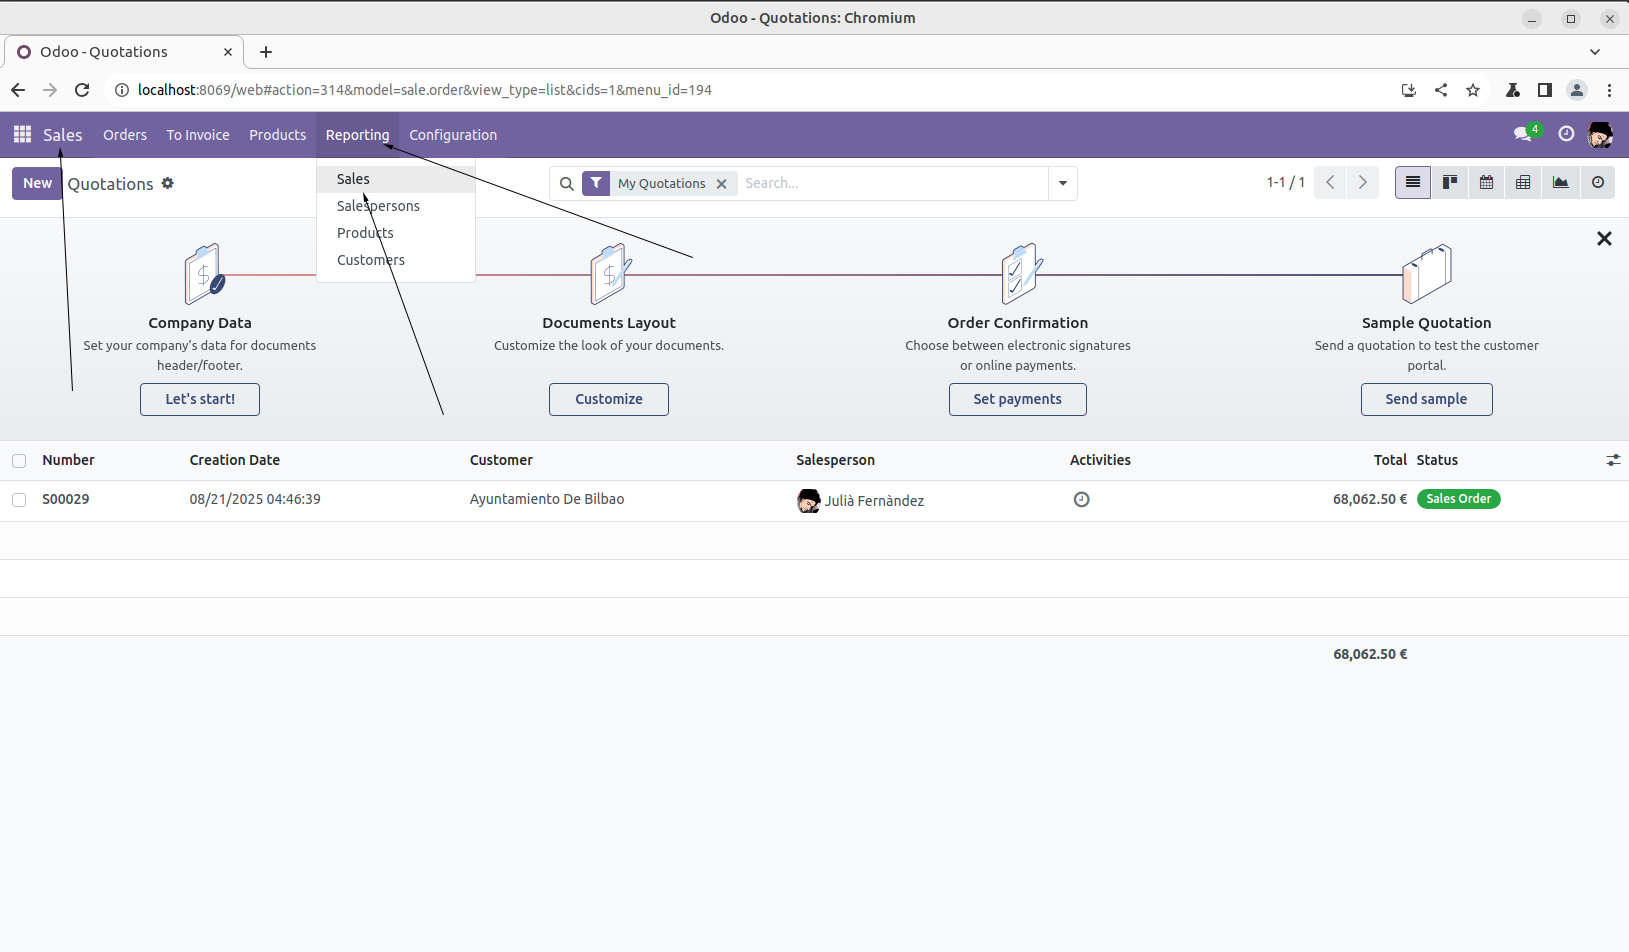This screenshot has height=952, width=1629.
Task: Expand the search options dropdown arrow
Action: point(1062,184)
